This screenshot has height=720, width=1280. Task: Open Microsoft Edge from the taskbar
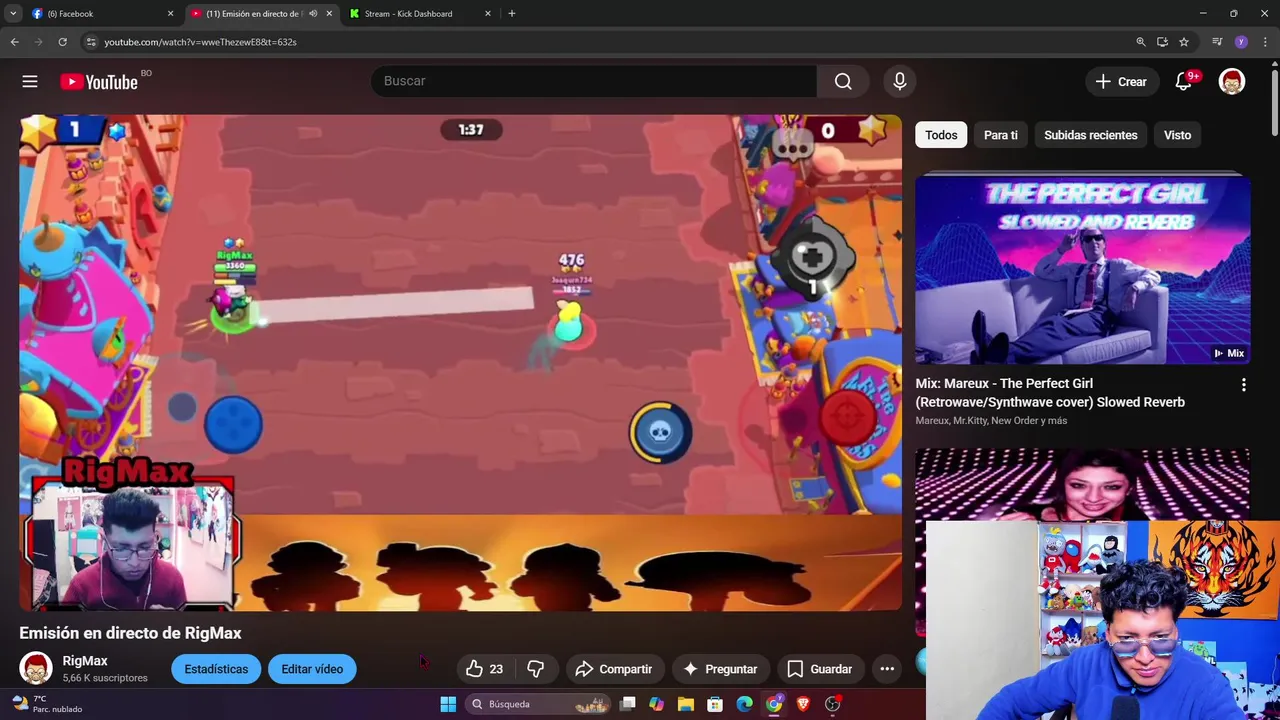click(x=744, y=704)
